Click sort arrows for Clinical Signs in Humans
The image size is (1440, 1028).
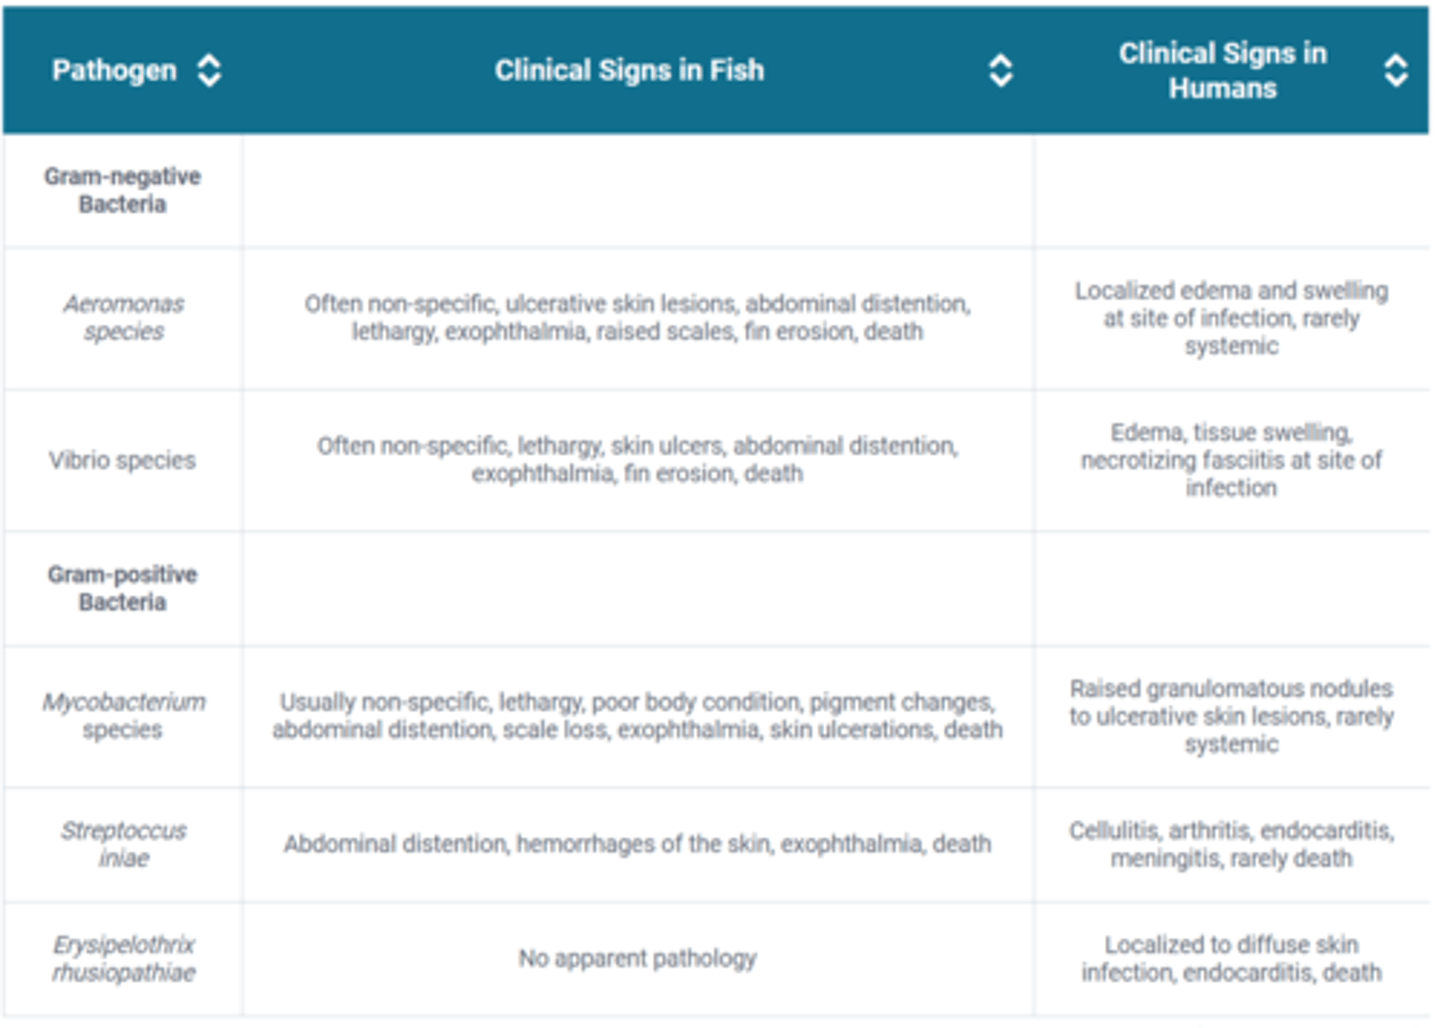1395,70
